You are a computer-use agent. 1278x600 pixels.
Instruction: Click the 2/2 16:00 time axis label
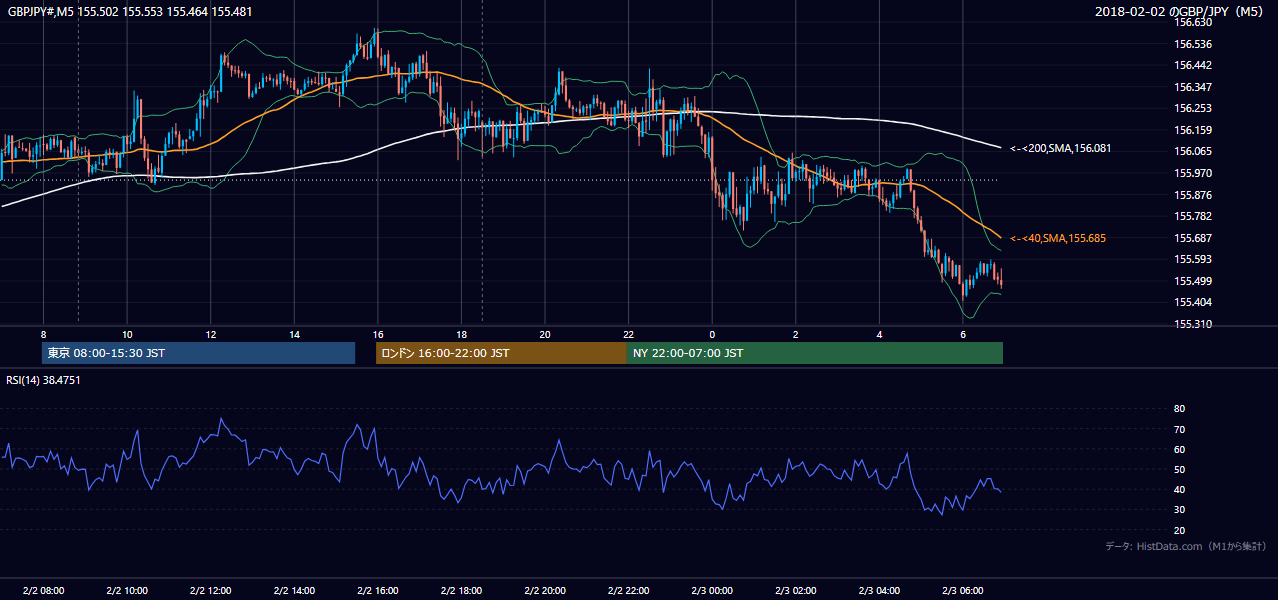pos(377,591)
